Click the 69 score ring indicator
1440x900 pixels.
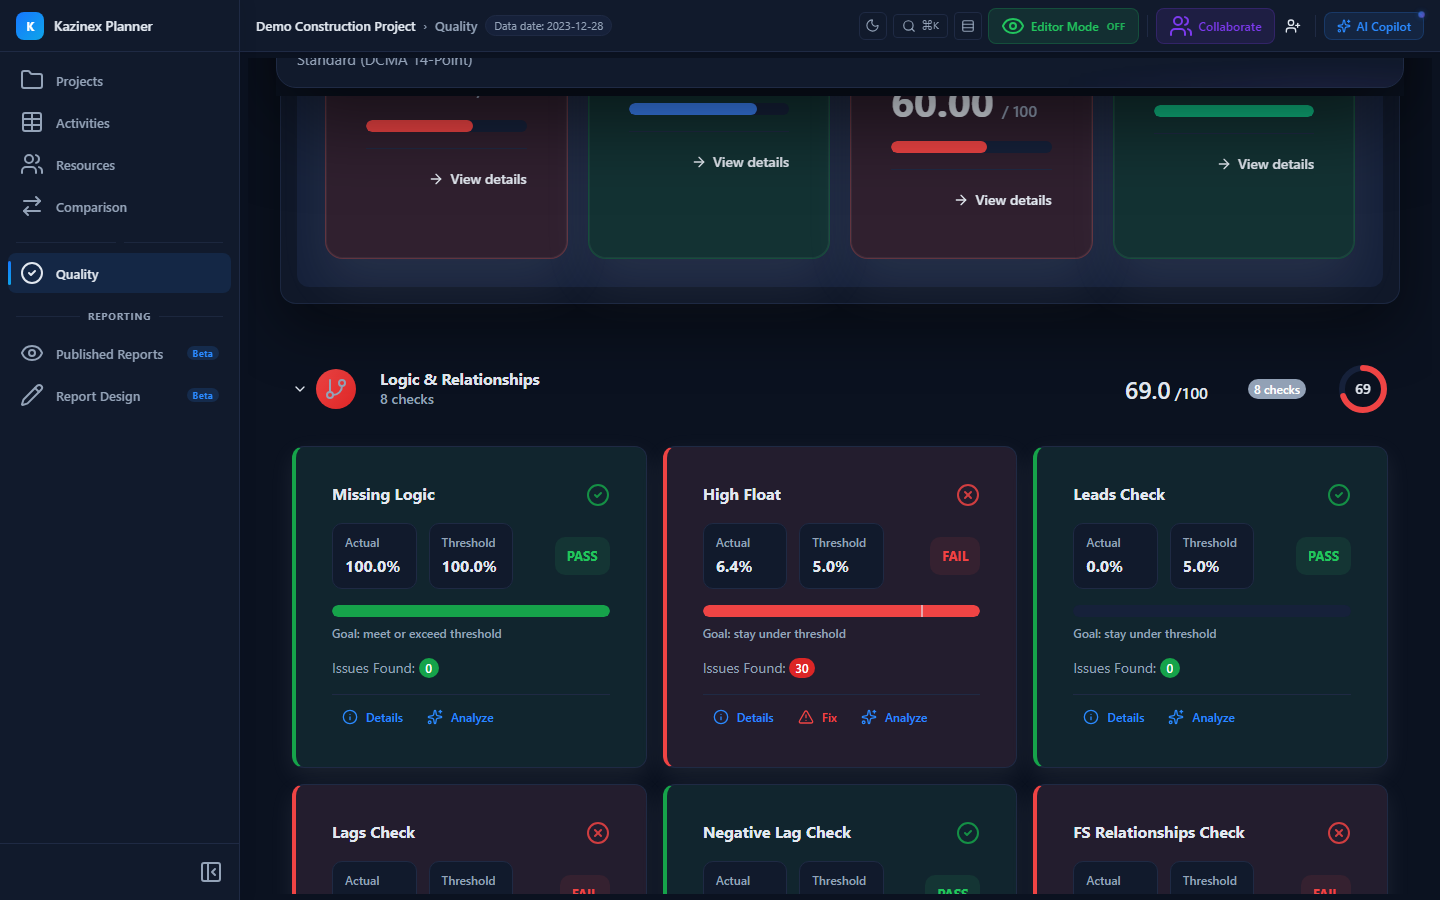[x=1363, y=389]
